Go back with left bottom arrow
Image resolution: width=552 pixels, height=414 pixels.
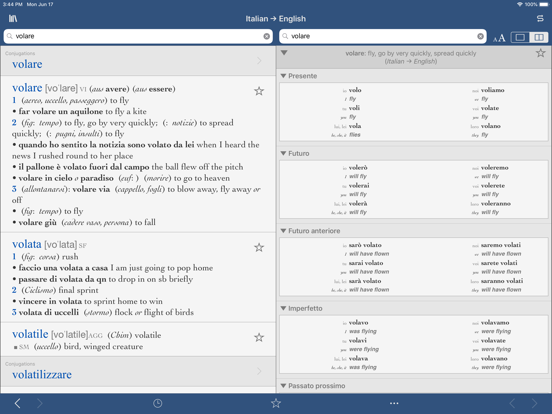[18, 403]
